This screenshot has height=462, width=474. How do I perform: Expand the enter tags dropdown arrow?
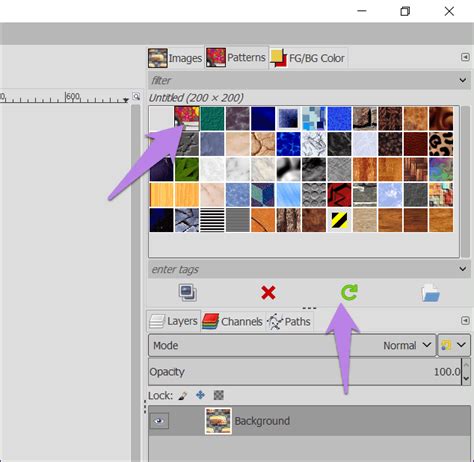463,269
